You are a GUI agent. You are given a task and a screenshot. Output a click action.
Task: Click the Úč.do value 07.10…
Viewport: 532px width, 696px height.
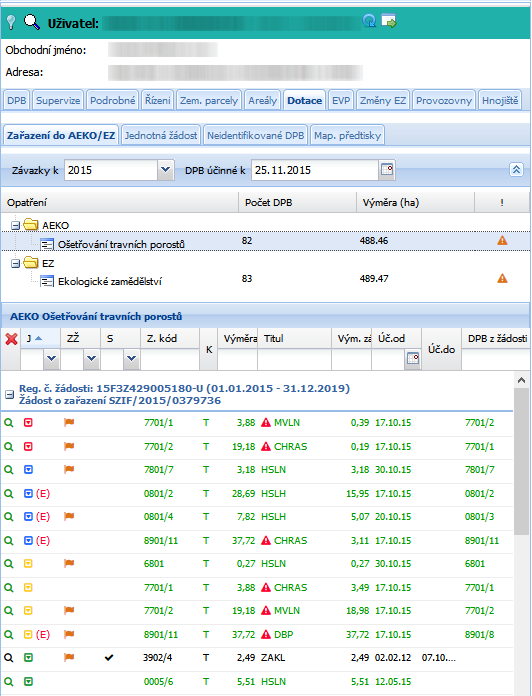click(439, 658)
